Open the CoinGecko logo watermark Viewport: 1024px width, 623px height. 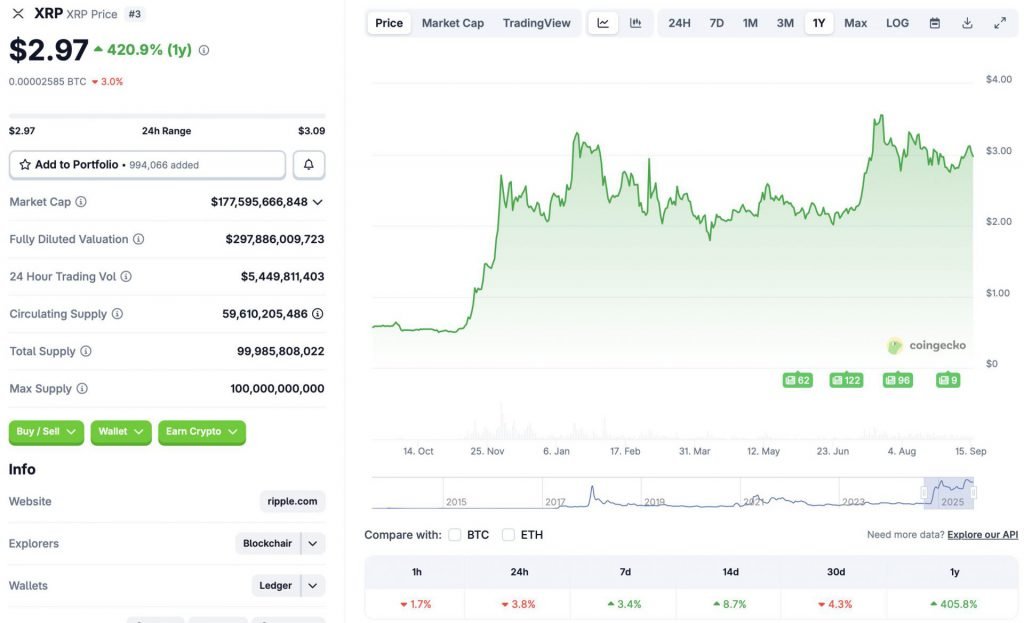coord(925,345)
